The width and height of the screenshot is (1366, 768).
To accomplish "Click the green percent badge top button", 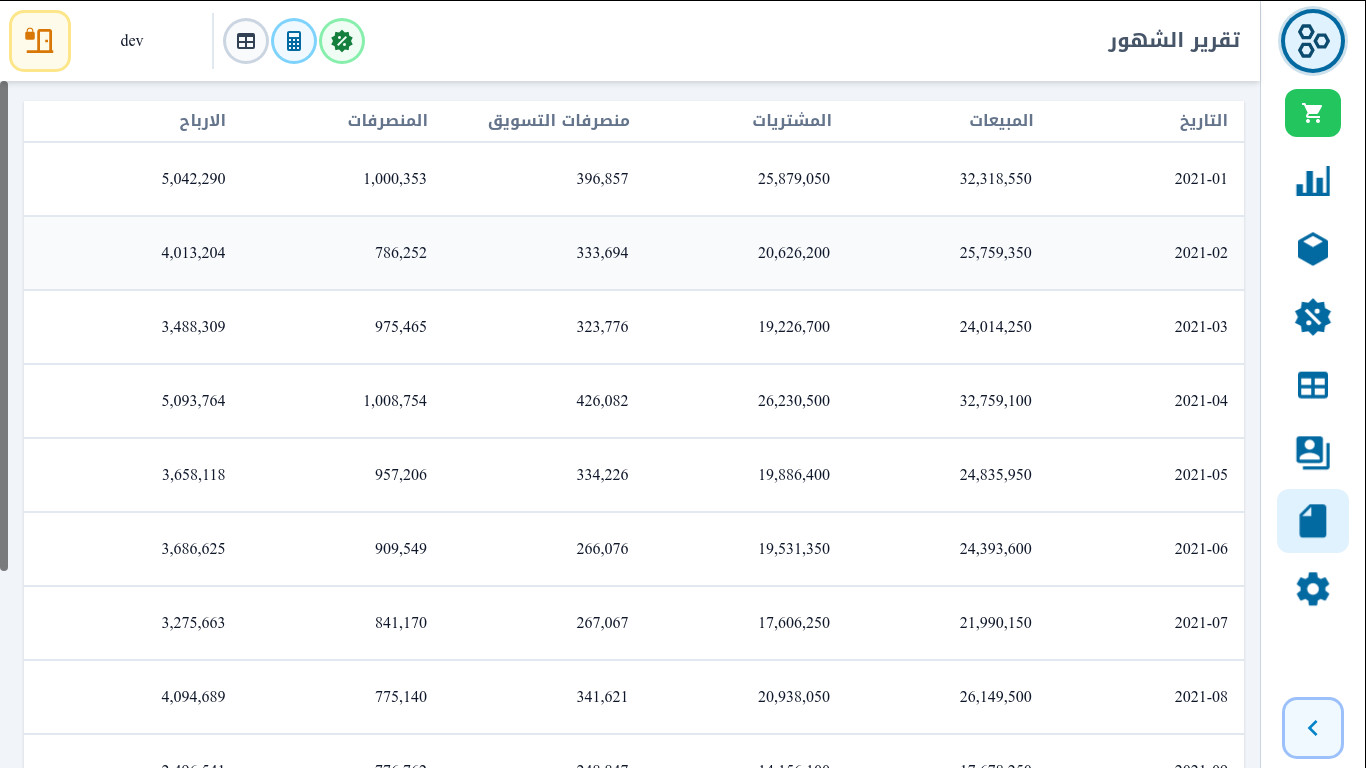I will coord(342,41).
